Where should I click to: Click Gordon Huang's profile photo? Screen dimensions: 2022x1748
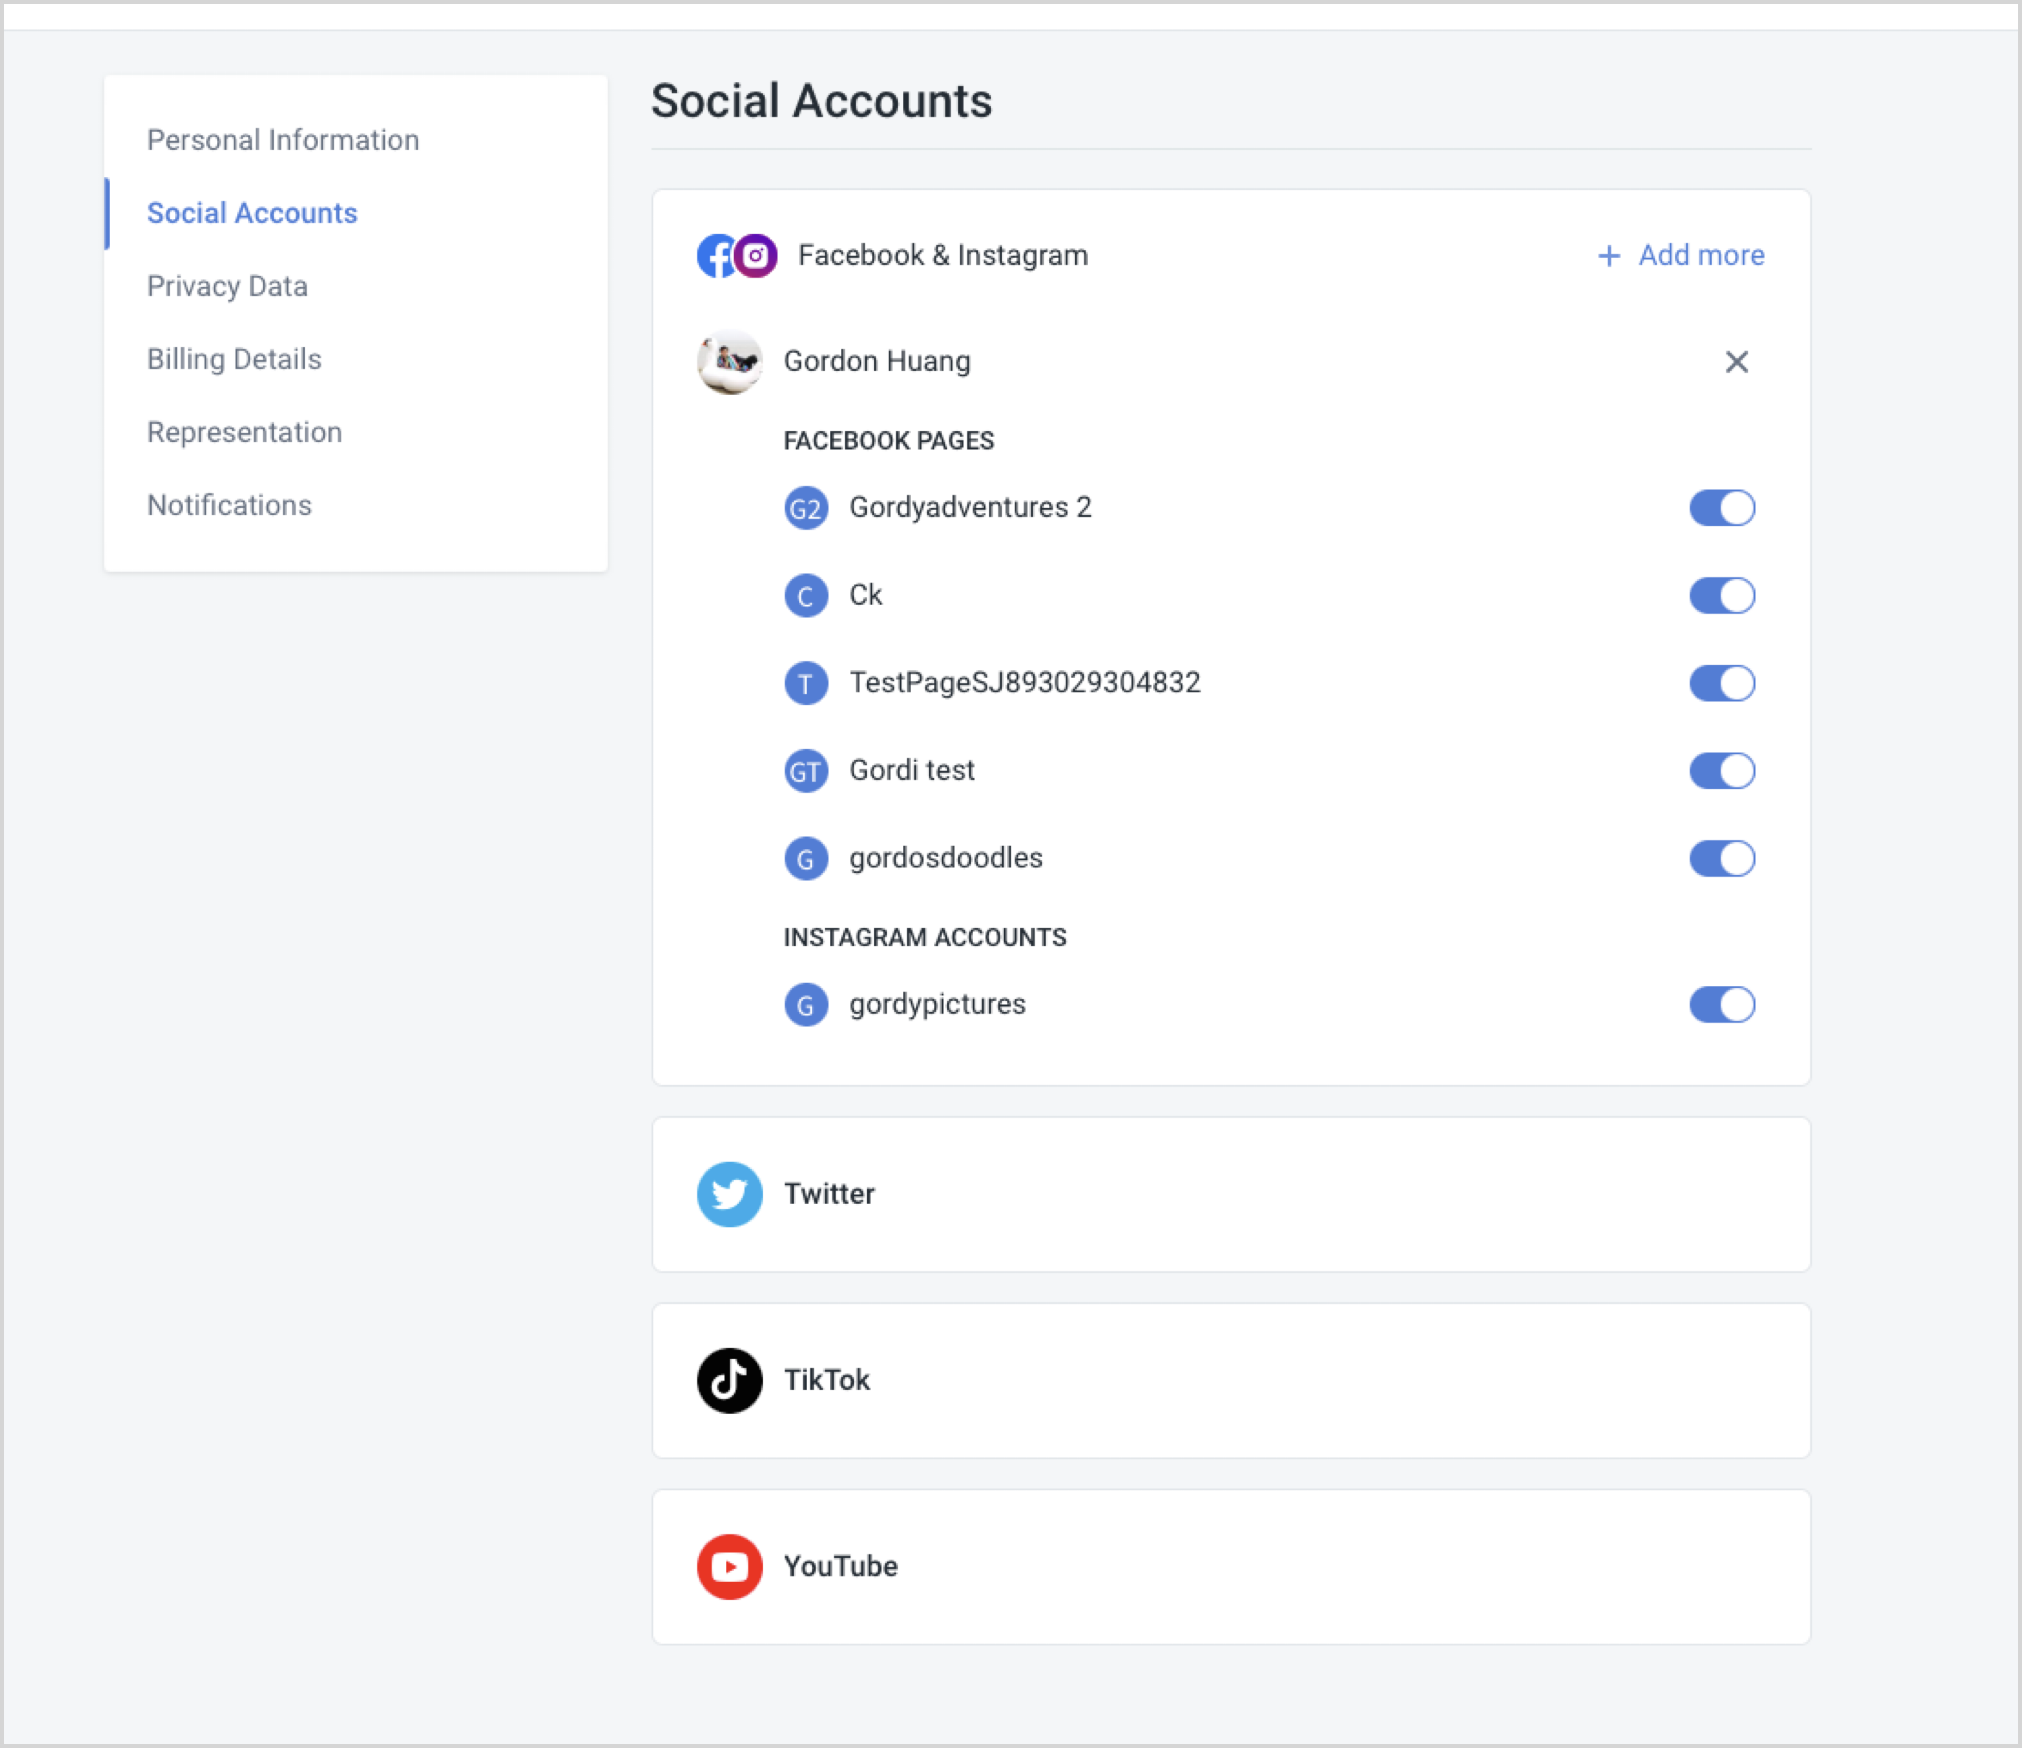point(729,362)
